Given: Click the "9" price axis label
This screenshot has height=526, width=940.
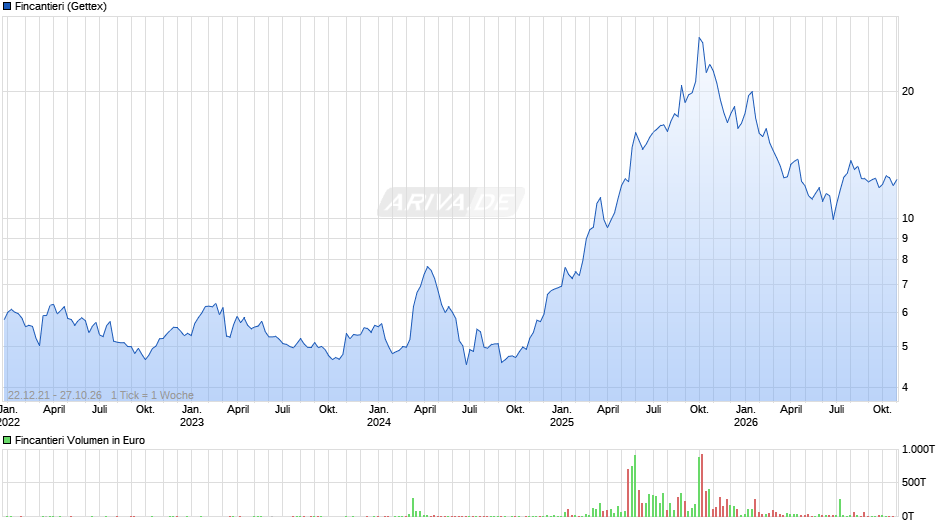Looking at the screenshot, I should click(905, 238).
